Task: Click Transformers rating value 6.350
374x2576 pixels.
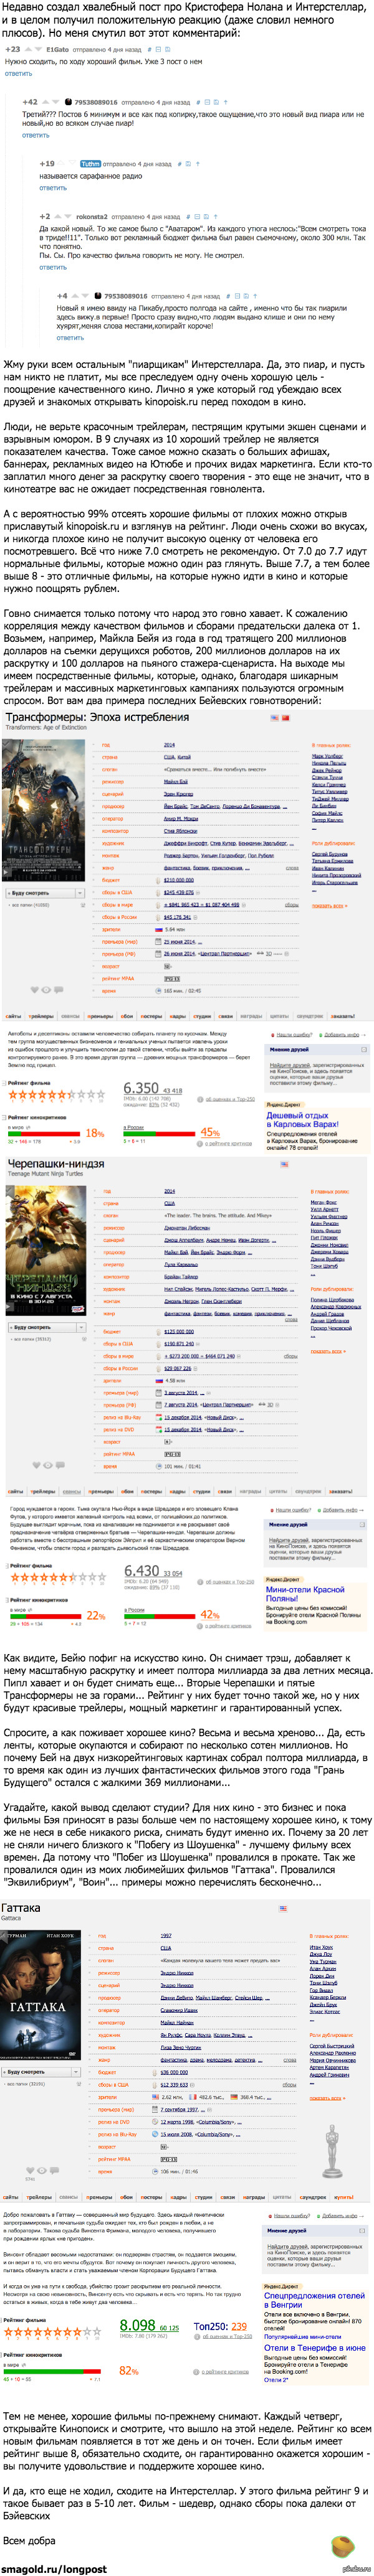Action: (x=141, y=1088)
